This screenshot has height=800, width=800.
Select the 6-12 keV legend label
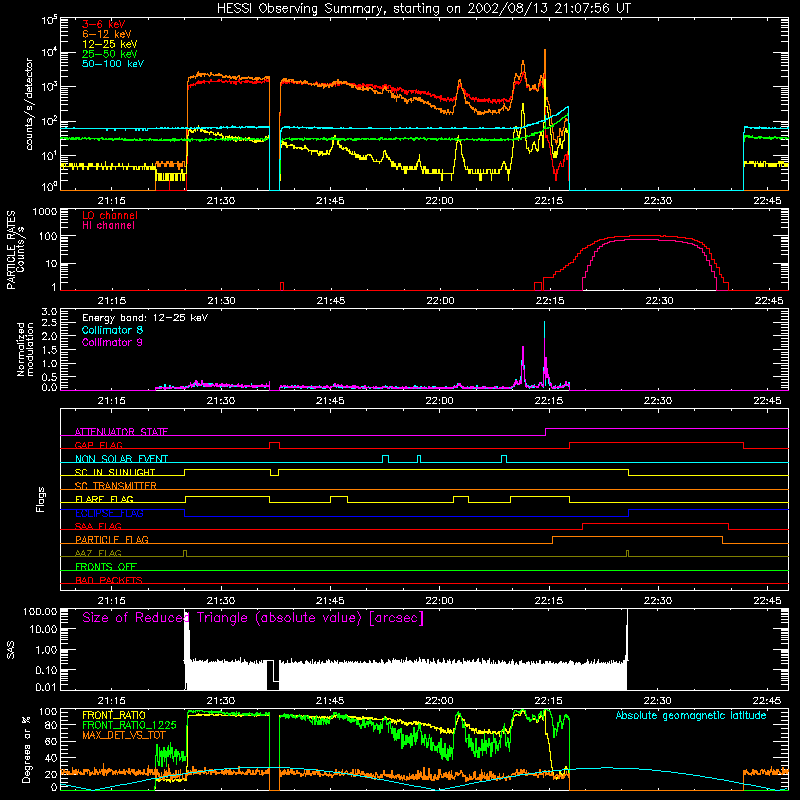pos(107,34)
